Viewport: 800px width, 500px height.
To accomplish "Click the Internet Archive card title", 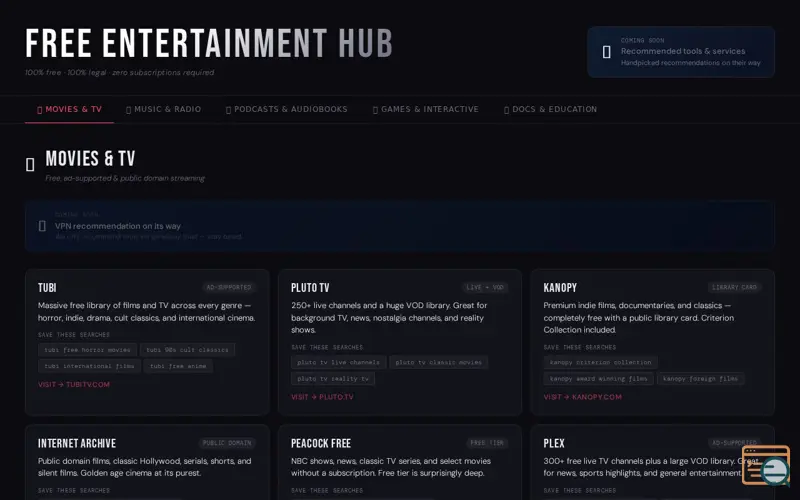I will (77, 443).
